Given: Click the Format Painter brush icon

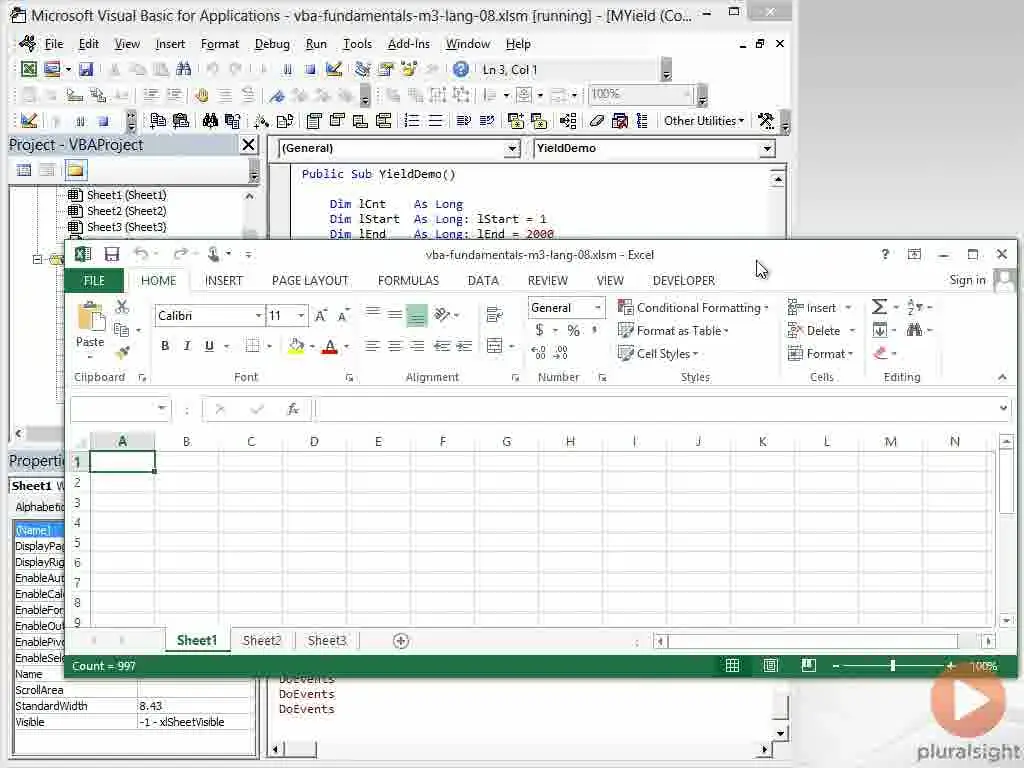Looking at the screenshot, I should (x=121, y=353).
